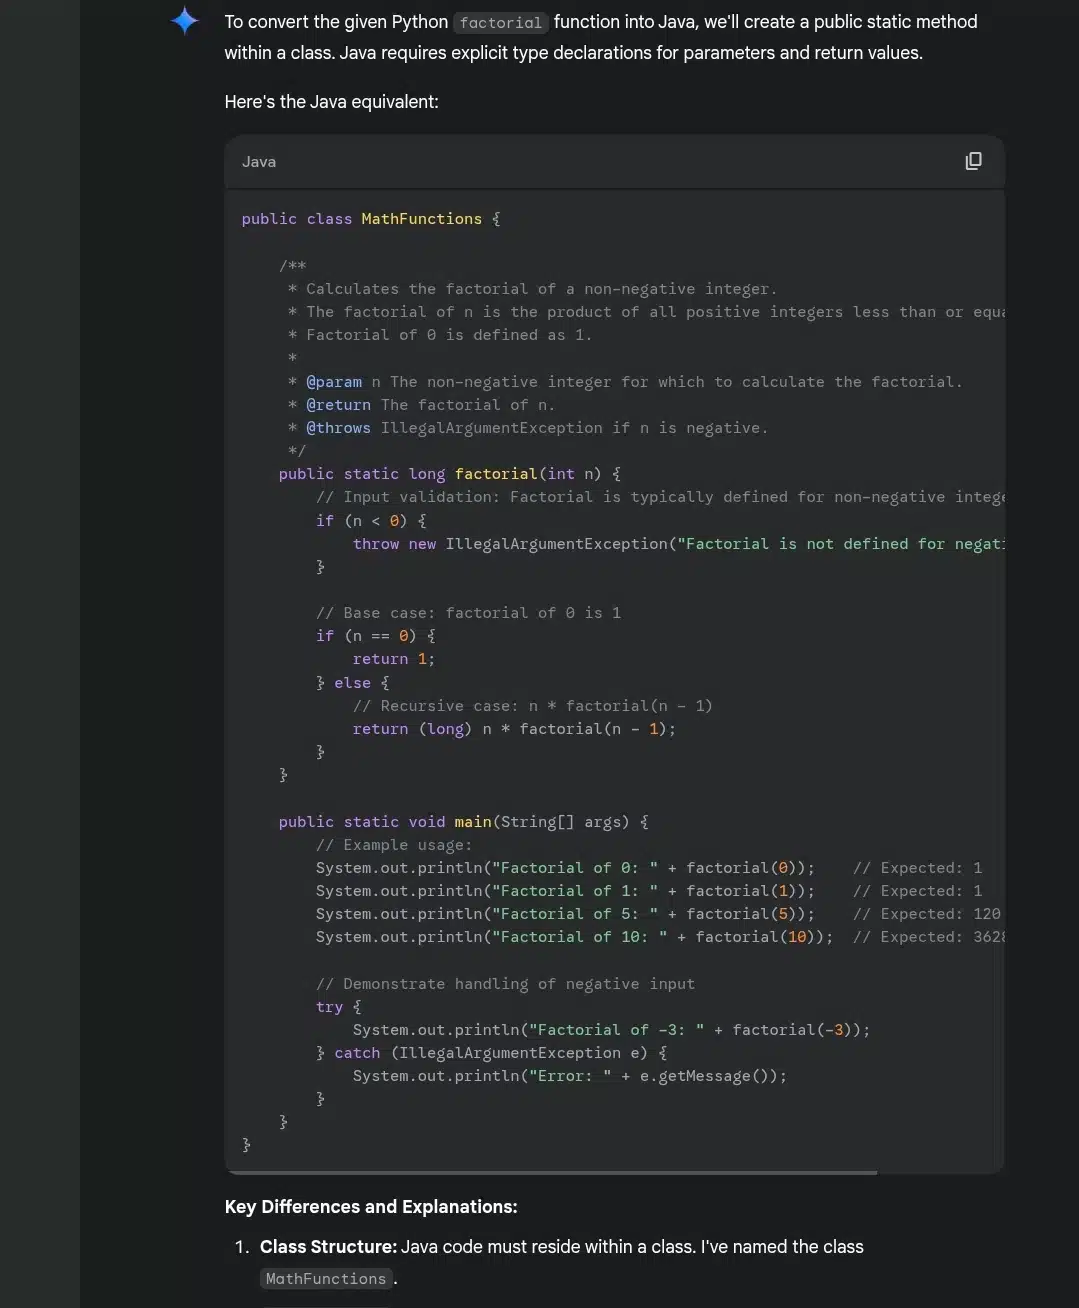The width and height of the screenshot is (1079, 1308).
Task: Click the '// Recursive case' comment line
Action: [533, 706]
